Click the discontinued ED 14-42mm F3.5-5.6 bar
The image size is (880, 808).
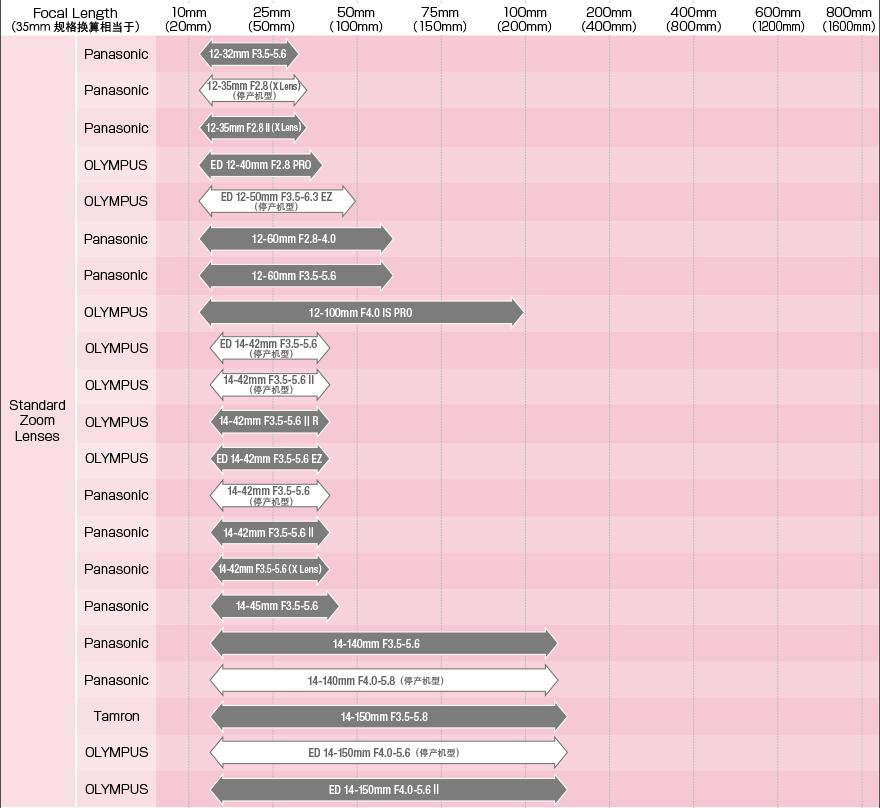pos(270,348)
